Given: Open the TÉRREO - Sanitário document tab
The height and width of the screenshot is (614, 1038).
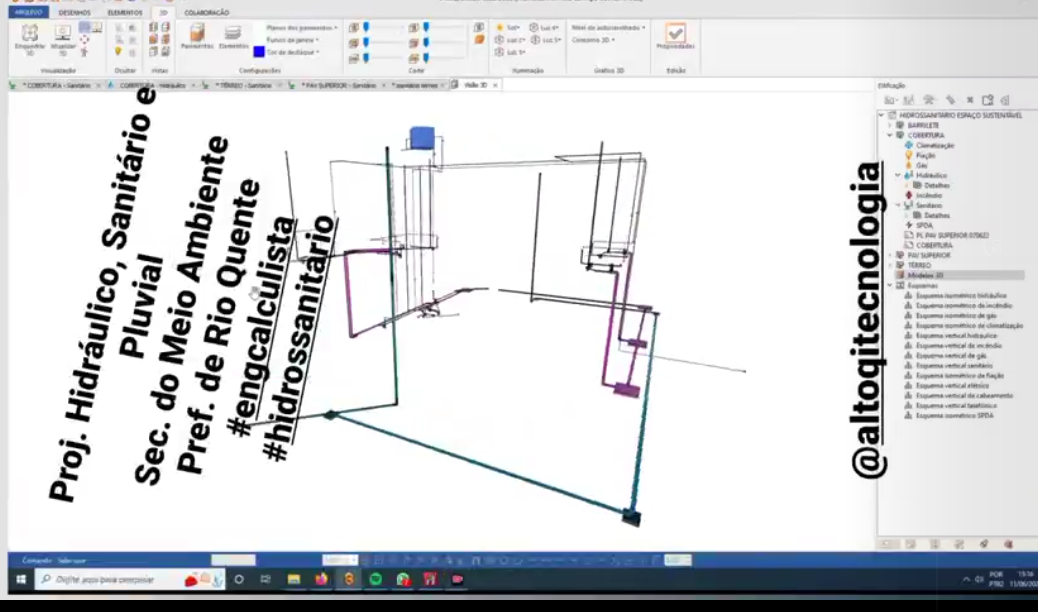Looking at the screenshot, I should pyautogui.click(x=244, y=85).
